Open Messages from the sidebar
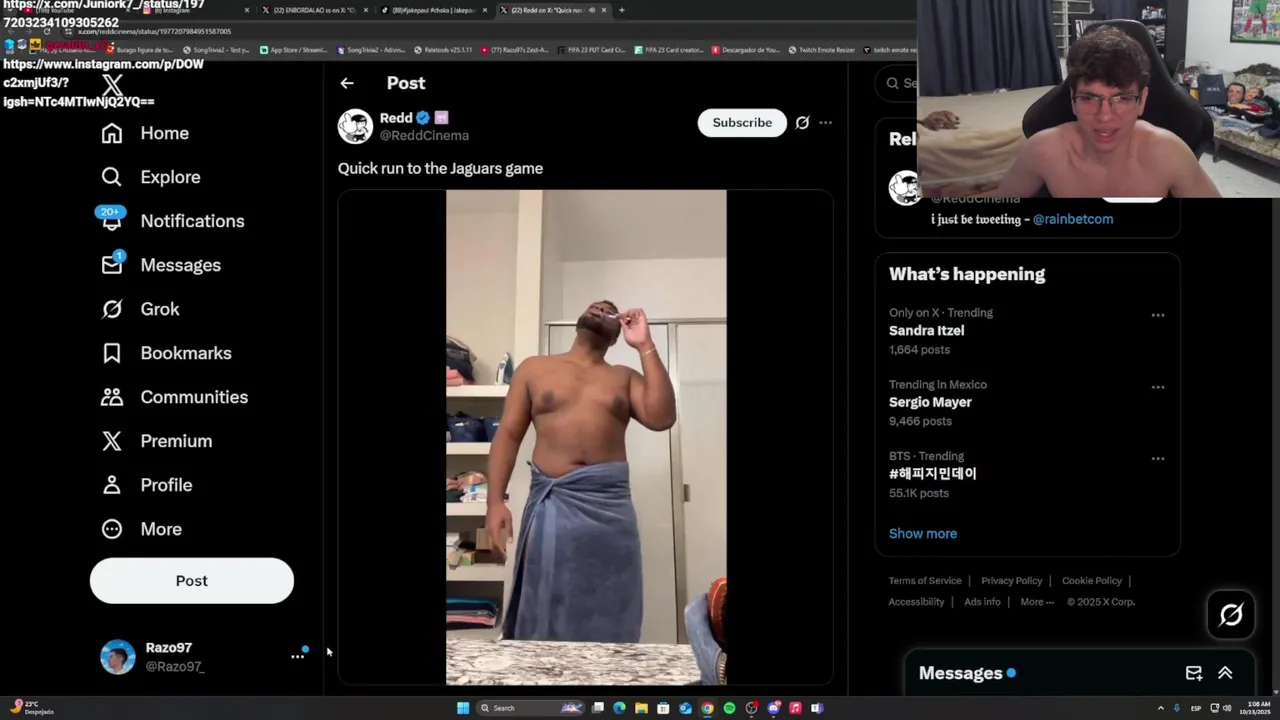The width and height of the screenshot is (1280, 720). click(x=161, y=265)
